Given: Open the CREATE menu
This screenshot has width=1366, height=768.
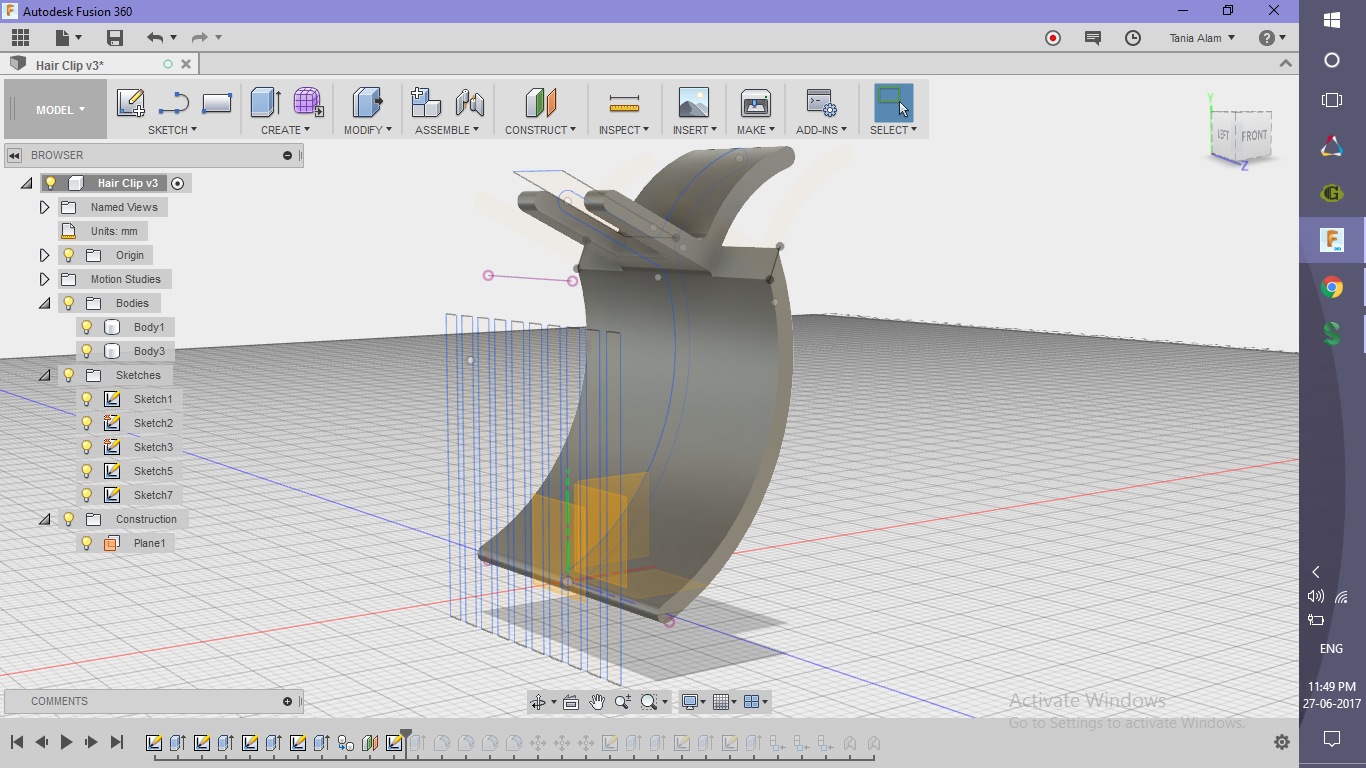Looking at the screenshot, I should click(286, 130).
